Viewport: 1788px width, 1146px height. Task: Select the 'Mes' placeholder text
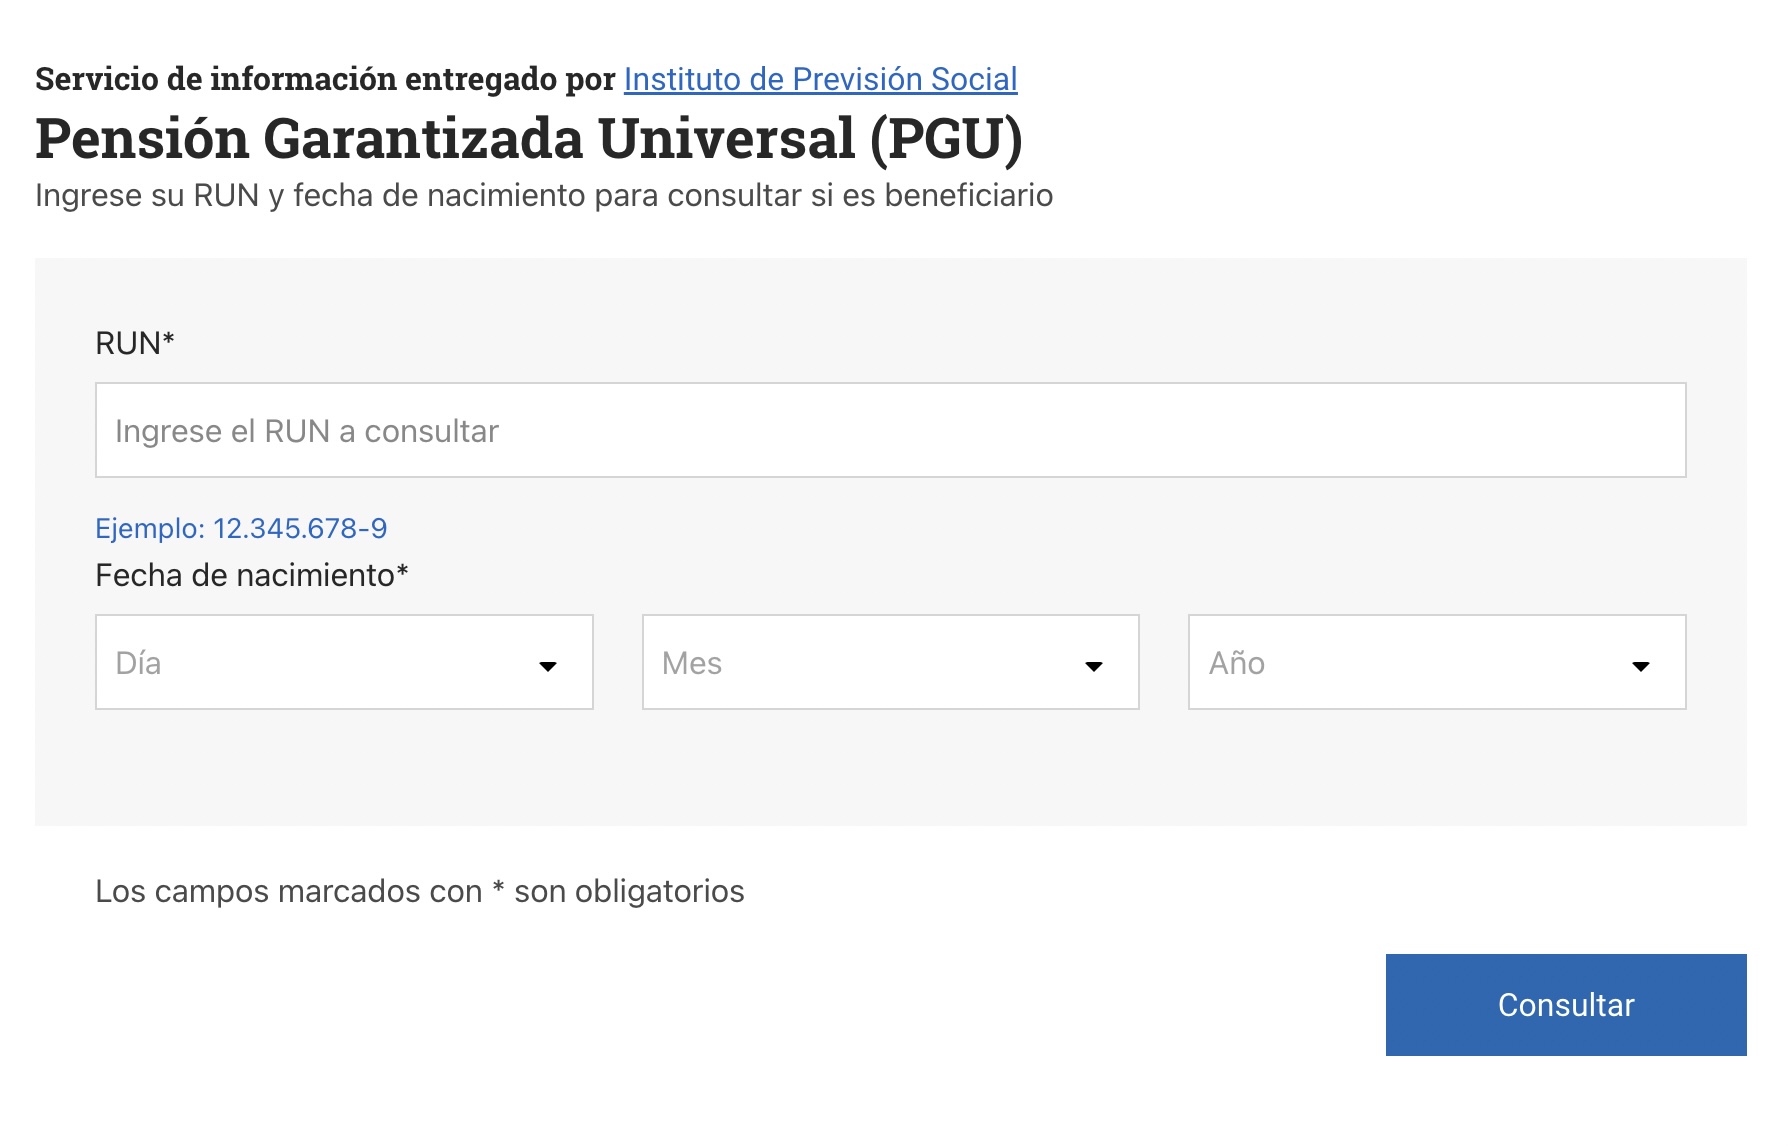pyautogui.click(x=692, y=663)
